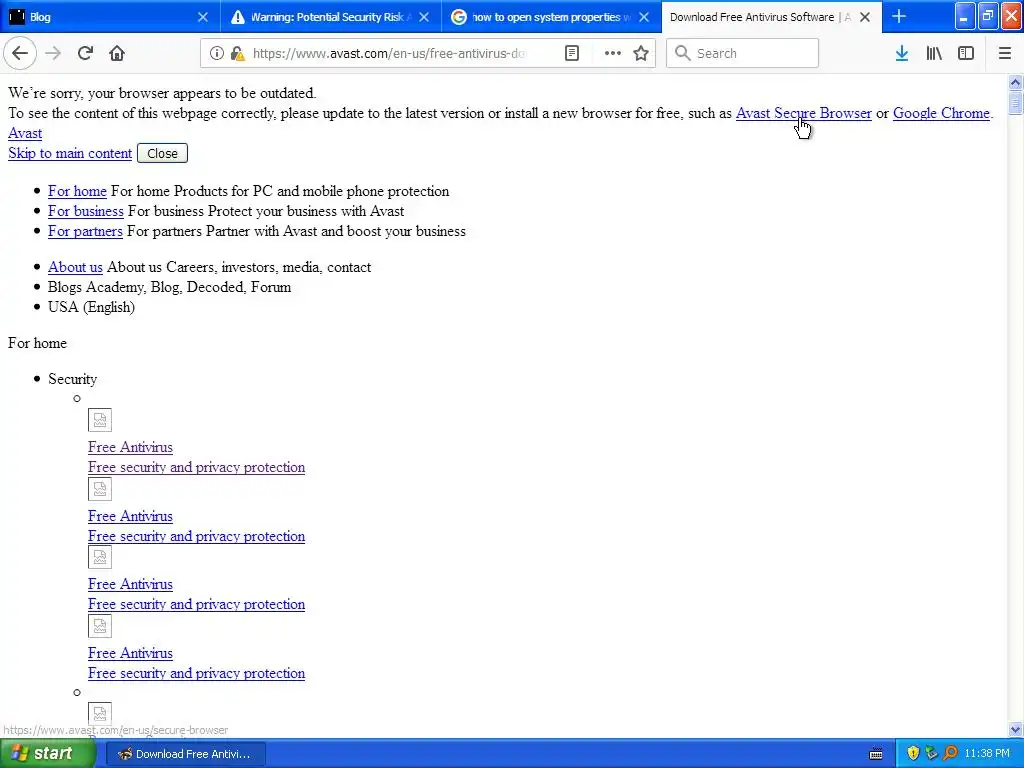Click the first Free Antivirus link
Image resolution: width=1024 pixels, height=768 pixels.
130,447
